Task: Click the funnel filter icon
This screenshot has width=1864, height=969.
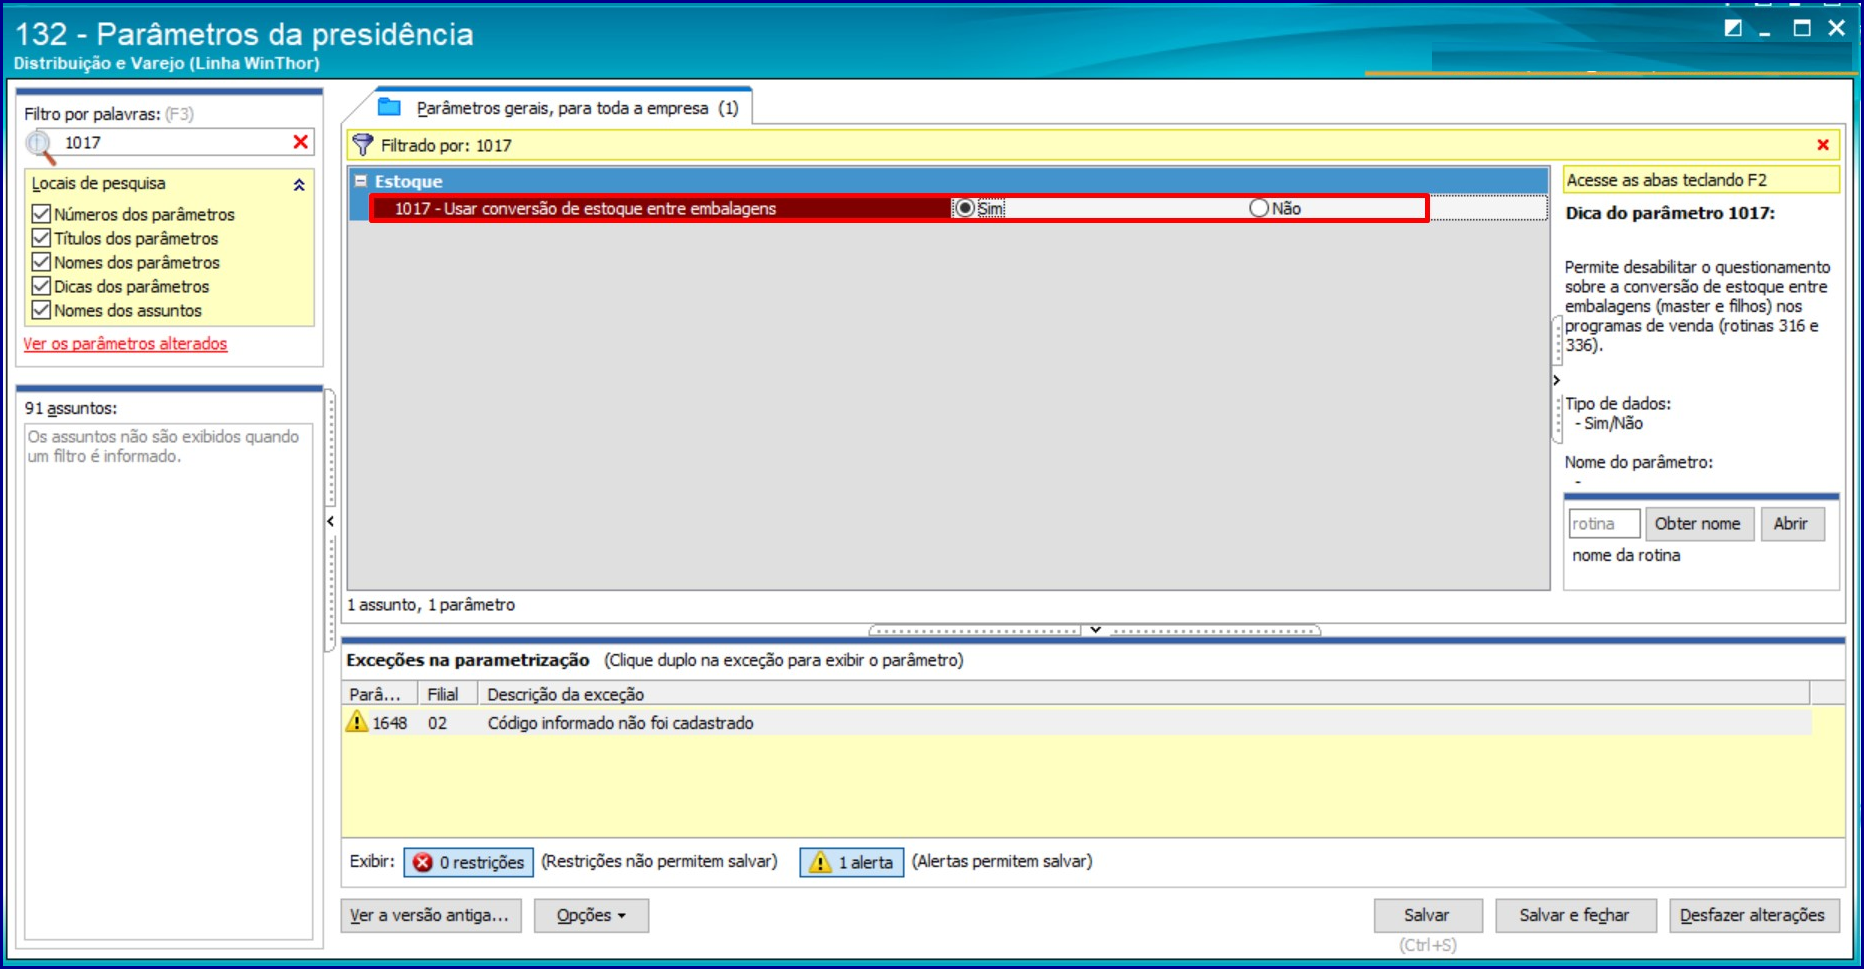Action: click(x=363, y=145)
